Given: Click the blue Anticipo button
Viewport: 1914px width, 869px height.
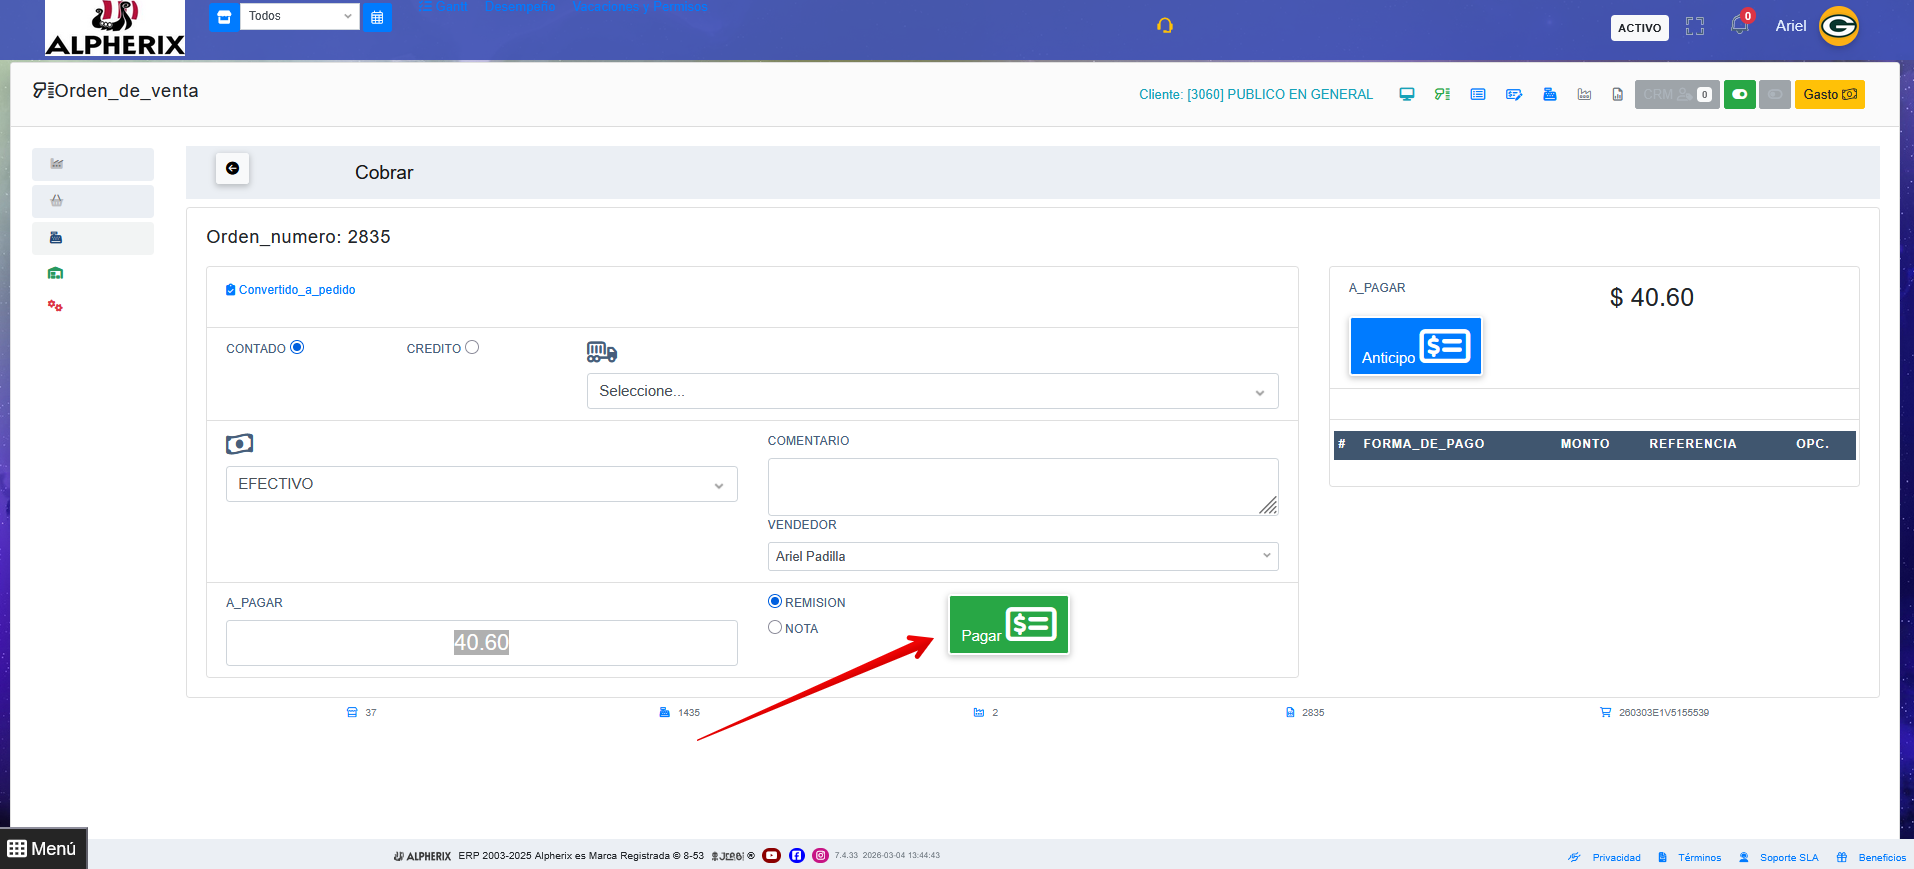Looking at the screenshot, I should [1415, 346].
